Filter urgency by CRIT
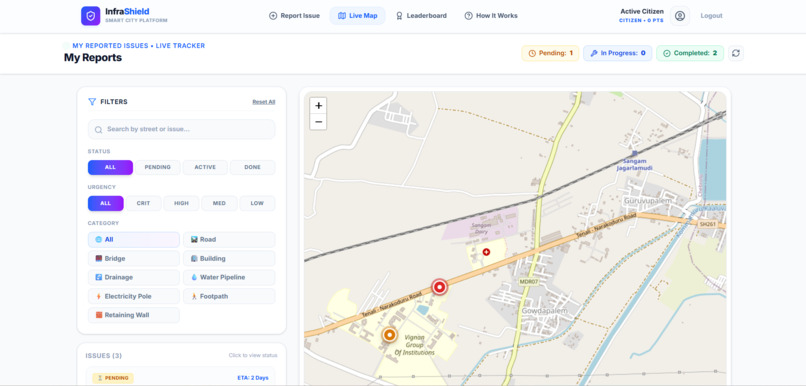Screen dimensions: 806x386 click(143, 204)
